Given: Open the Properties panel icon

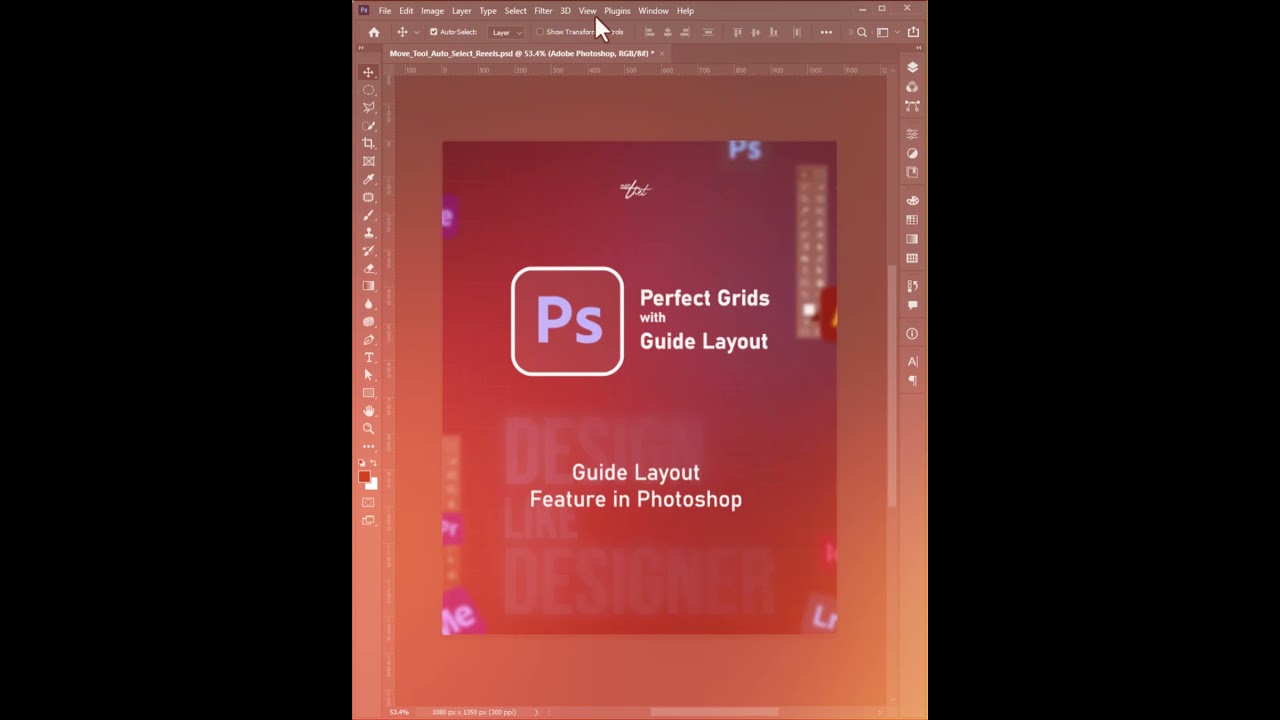Looking at the screenshot, I should click(x=912, y=134).
